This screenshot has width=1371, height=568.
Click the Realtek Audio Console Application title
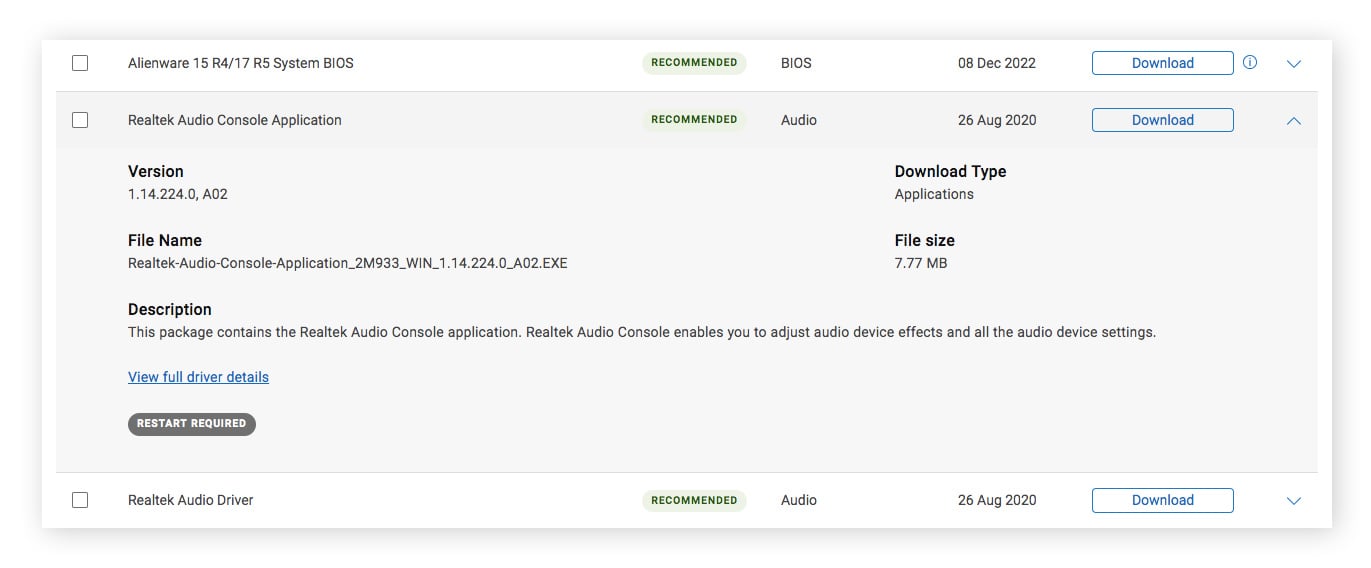point(235,120)
